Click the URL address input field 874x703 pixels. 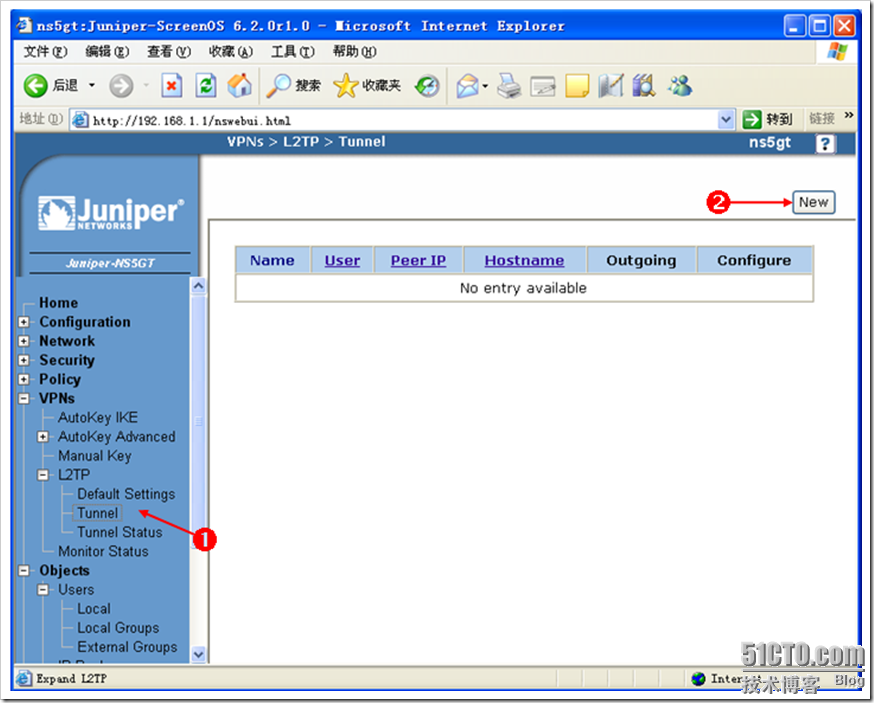(404, 120)
